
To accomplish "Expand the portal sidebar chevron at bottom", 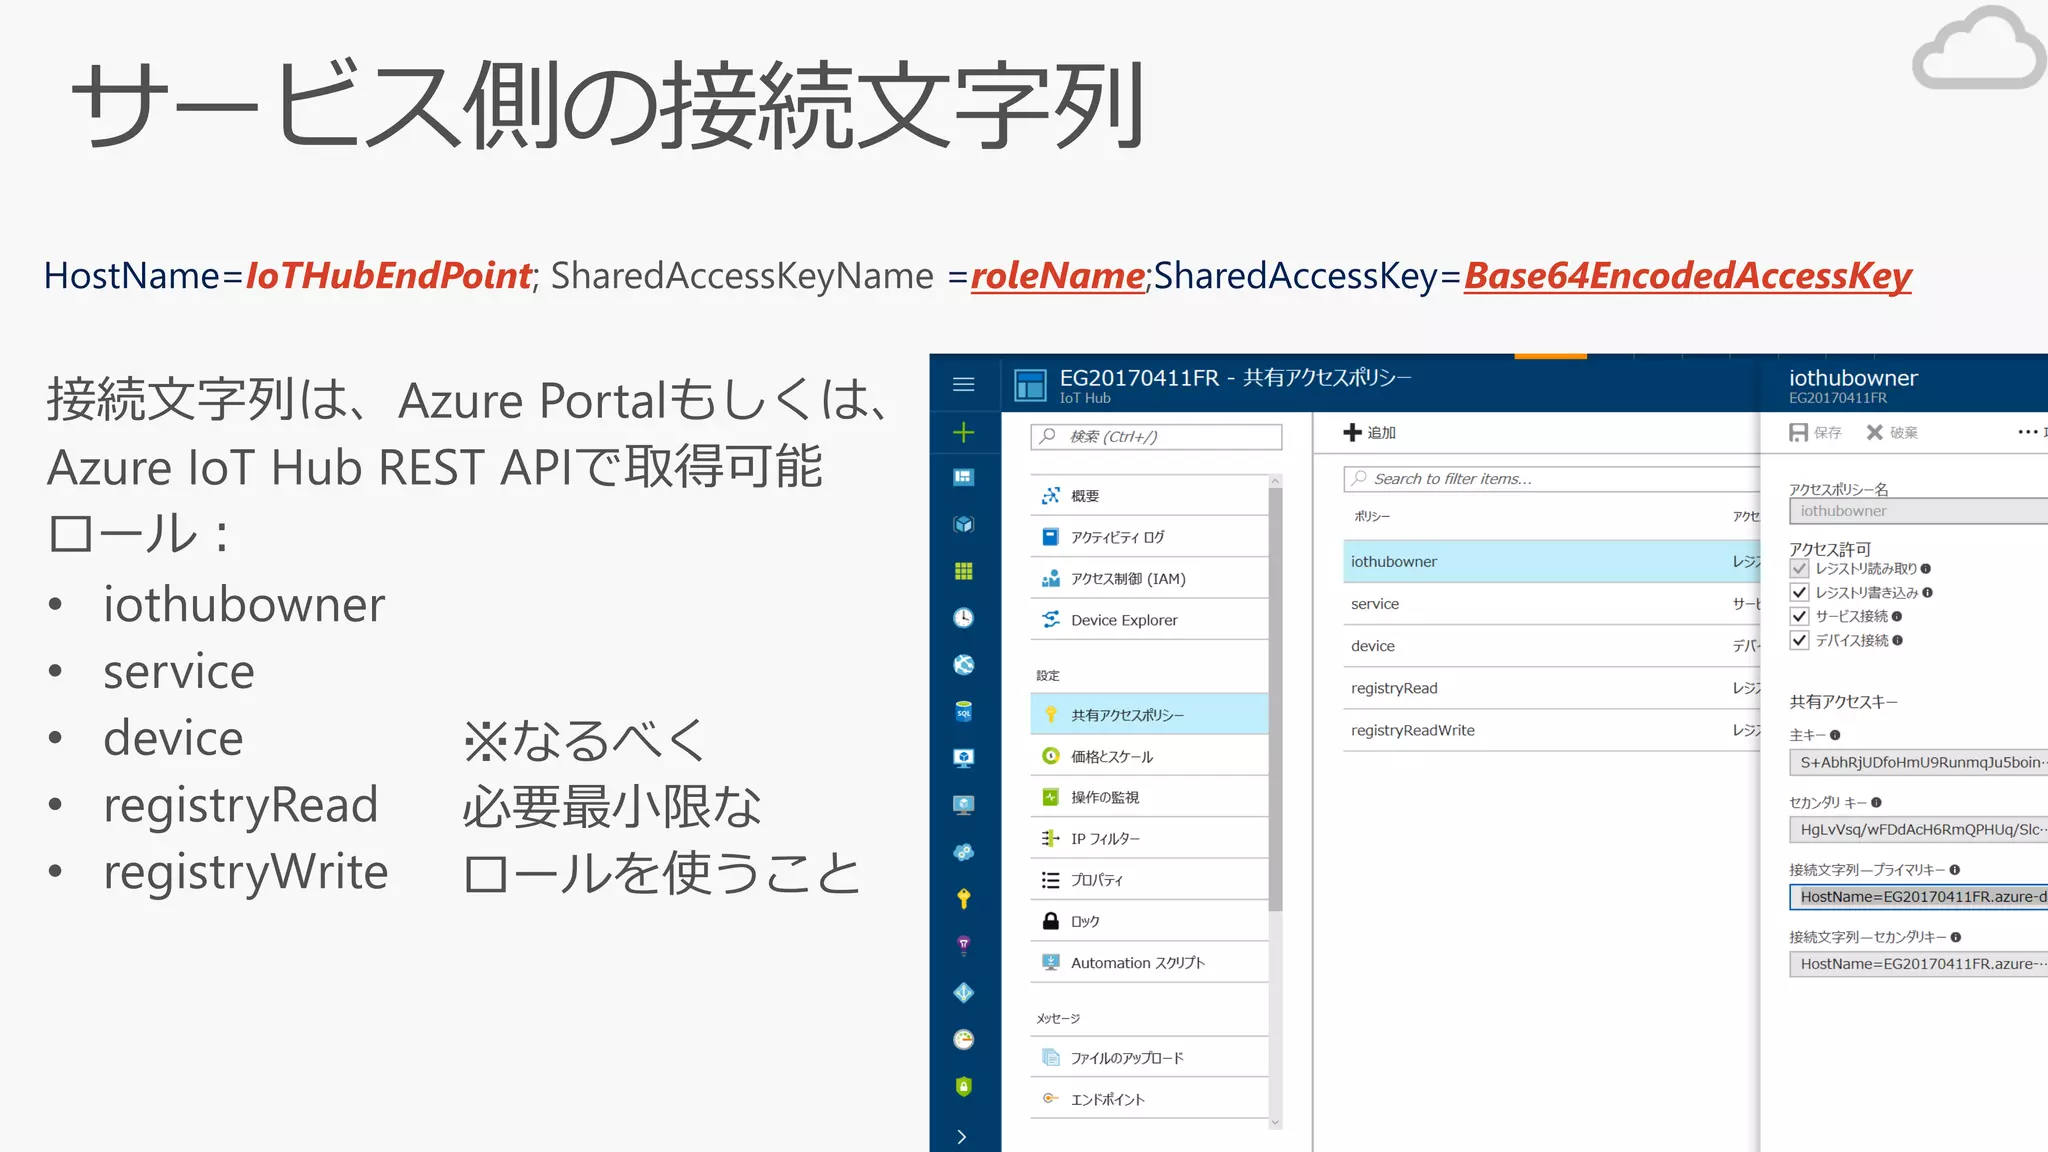I will click(x=962, y=1136).
